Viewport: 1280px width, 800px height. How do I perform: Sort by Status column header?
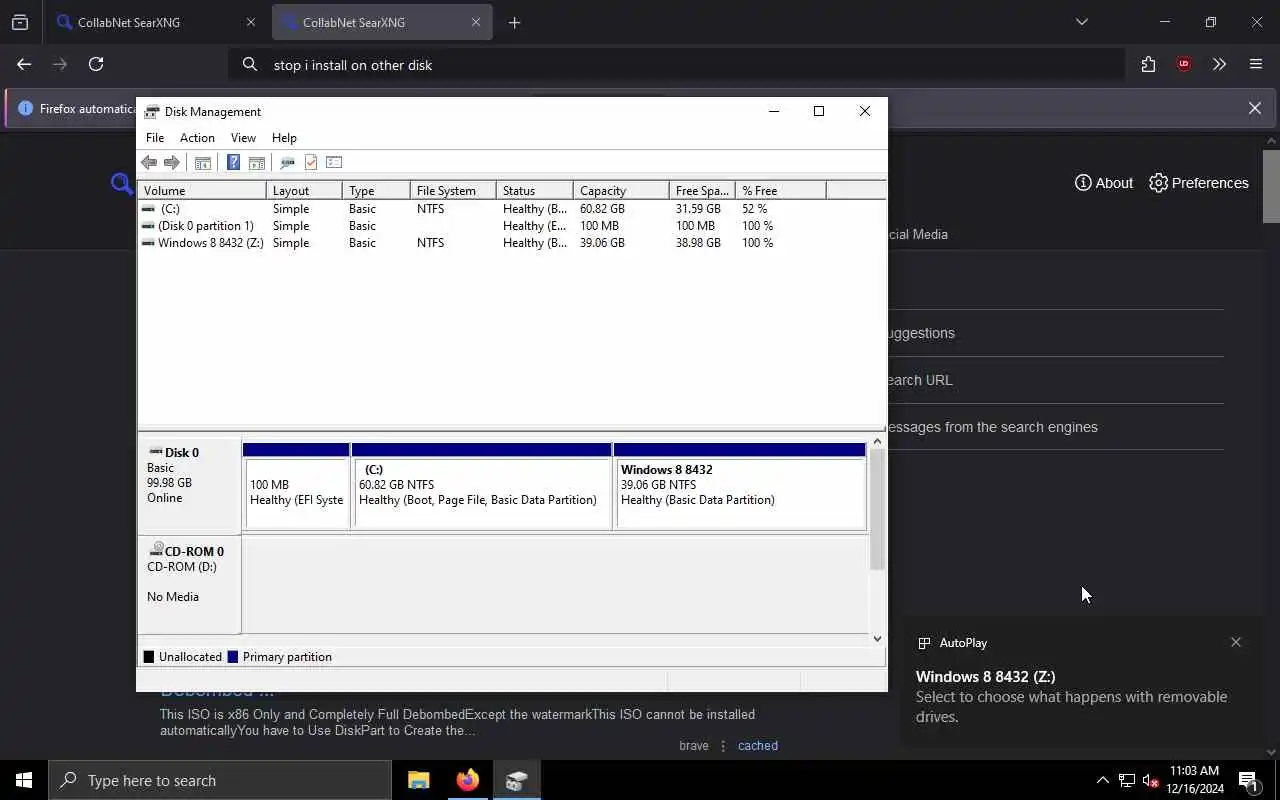coord(535,190)
